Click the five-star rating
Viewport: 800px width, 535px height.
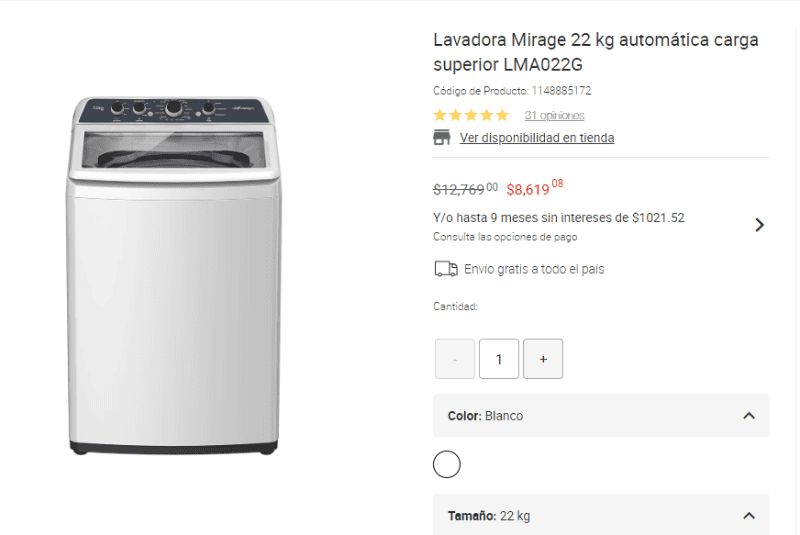pos(471,115)
